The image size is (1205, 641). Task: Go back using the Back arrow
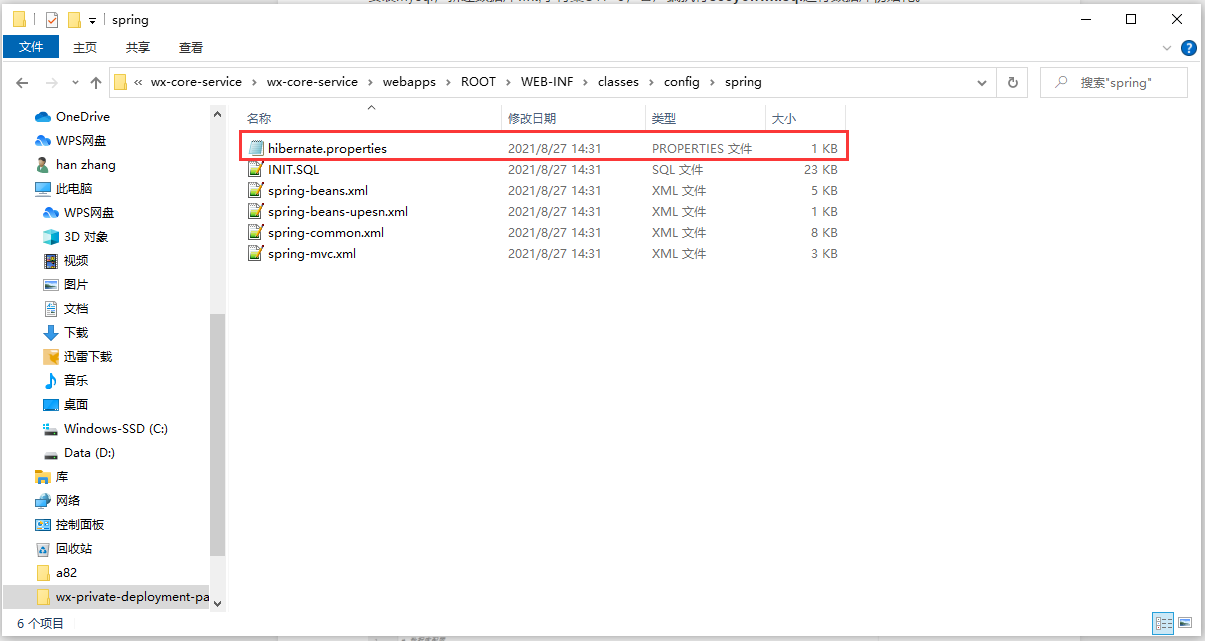22,83
